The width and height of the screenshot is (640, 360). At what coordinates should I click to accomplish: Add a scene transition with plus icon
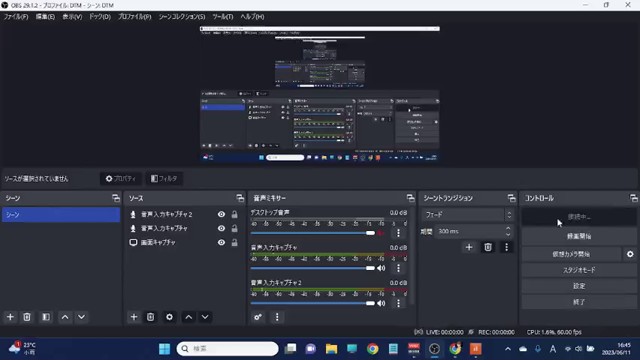[x=469, y=247]
